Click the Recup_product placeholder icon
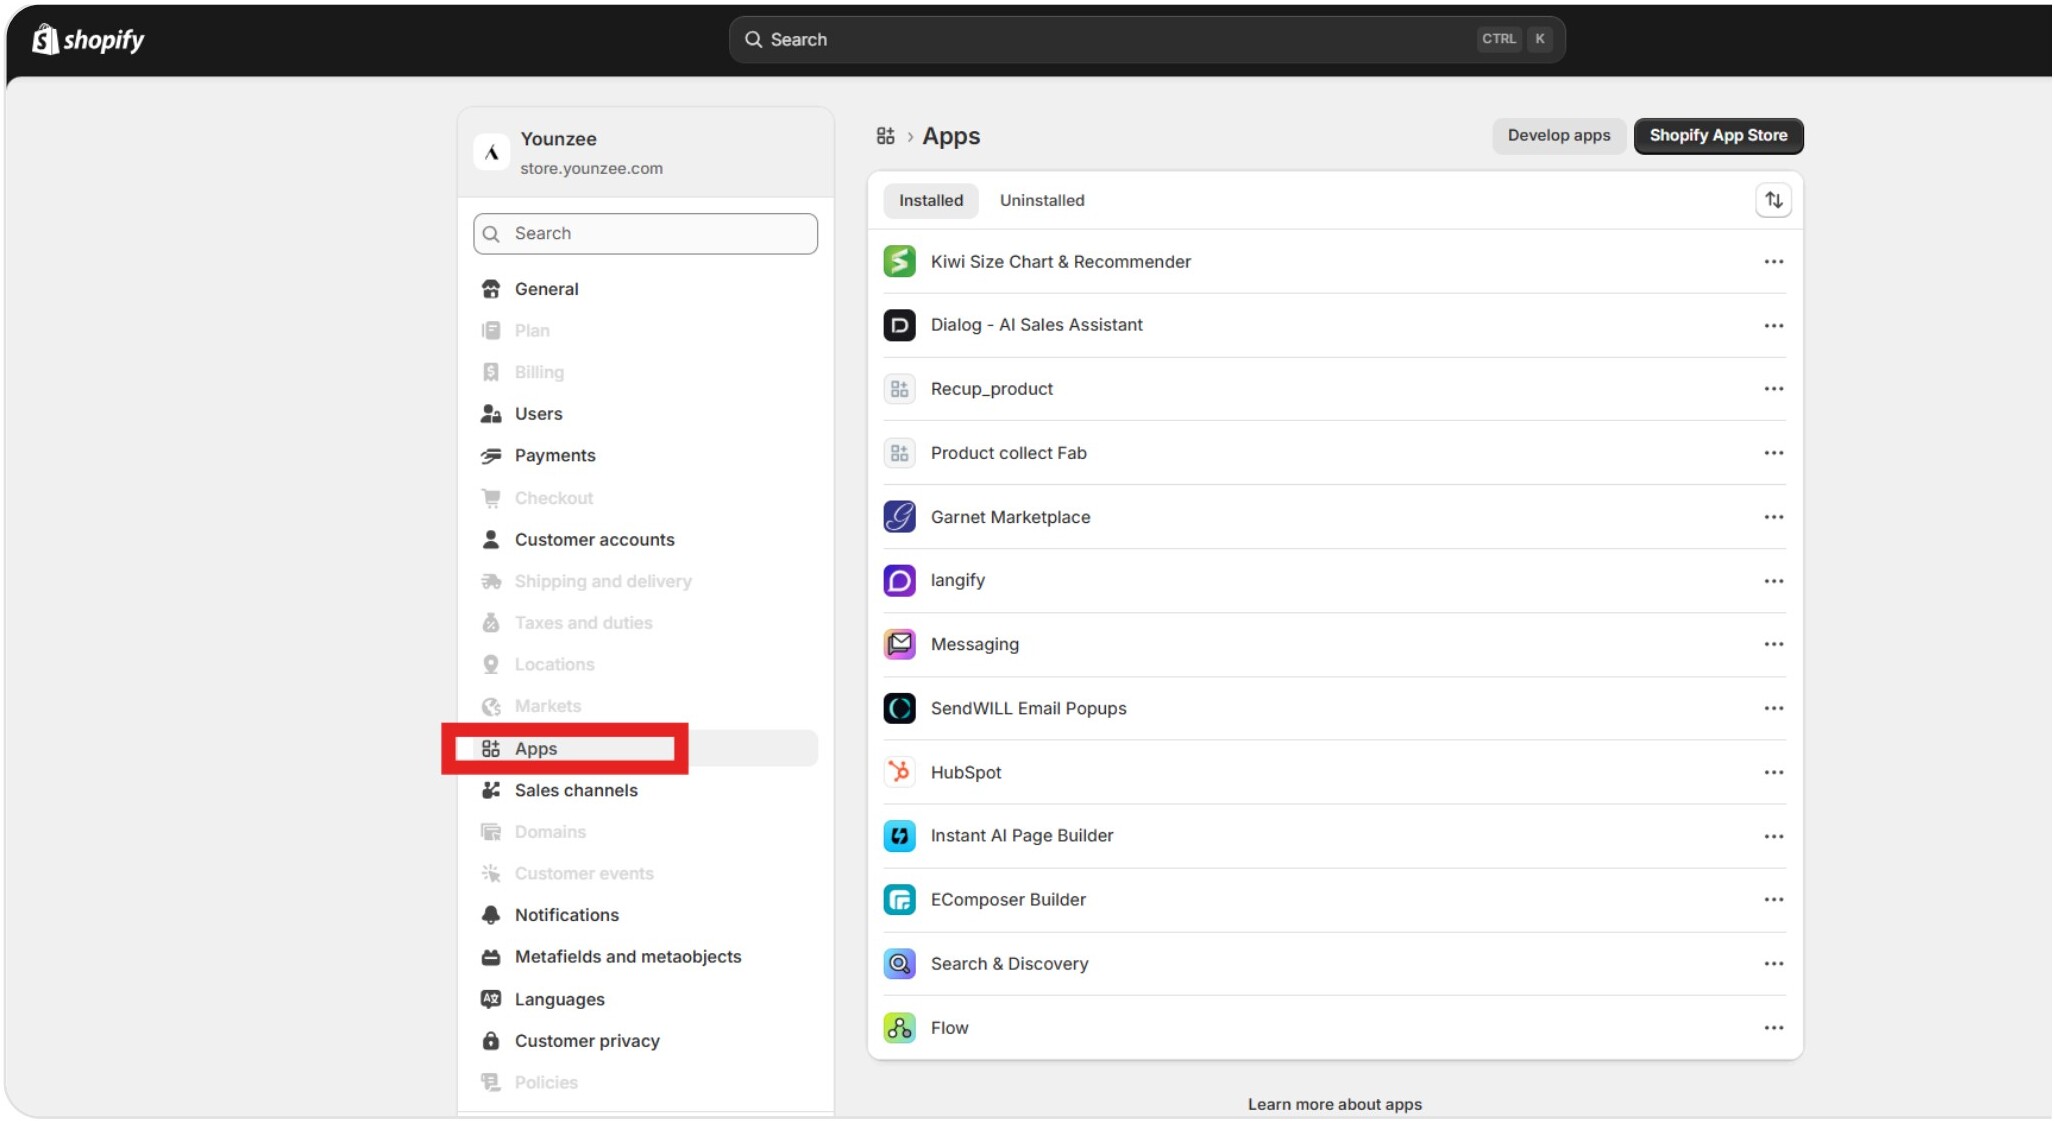This screenshot has width=2054, height=1121. [899, 389]
